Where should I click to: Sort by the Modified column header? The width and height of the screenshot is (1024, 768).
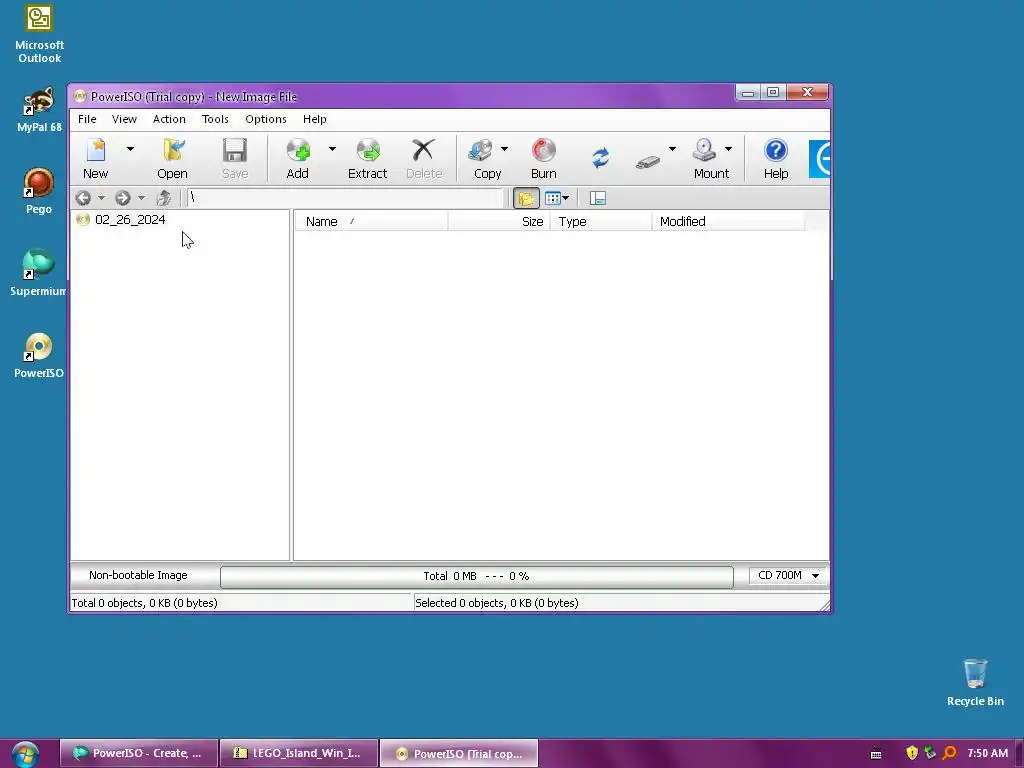click(x=728, y=221)
